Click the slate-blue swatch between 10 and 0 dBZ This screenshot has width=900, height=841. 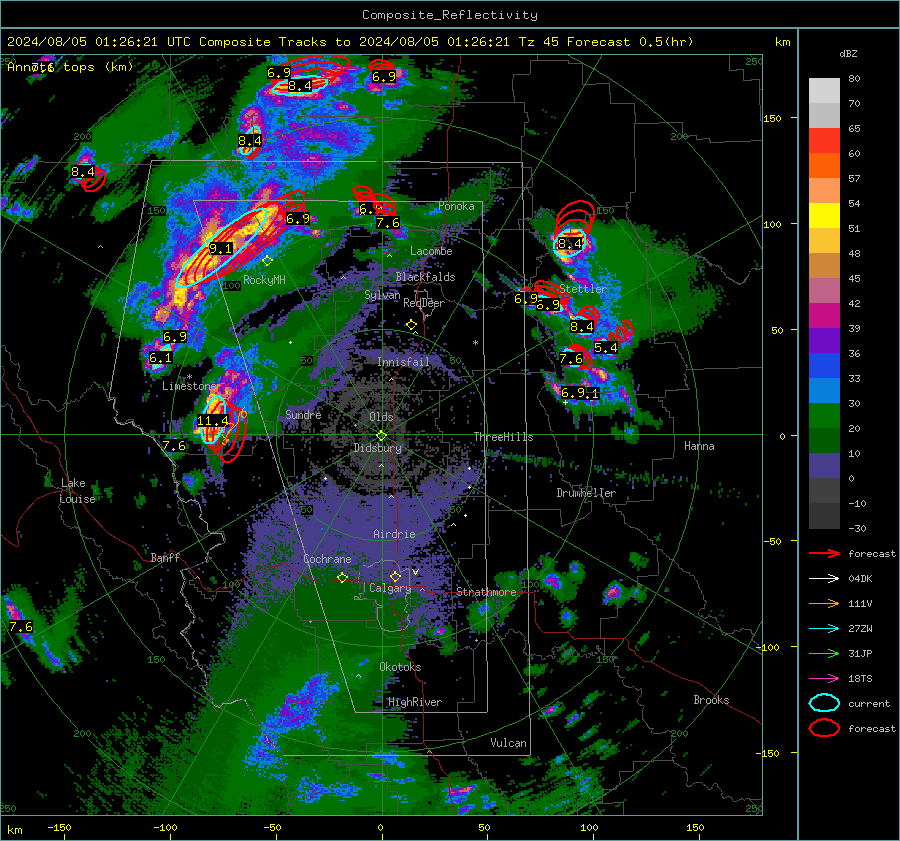824,466
